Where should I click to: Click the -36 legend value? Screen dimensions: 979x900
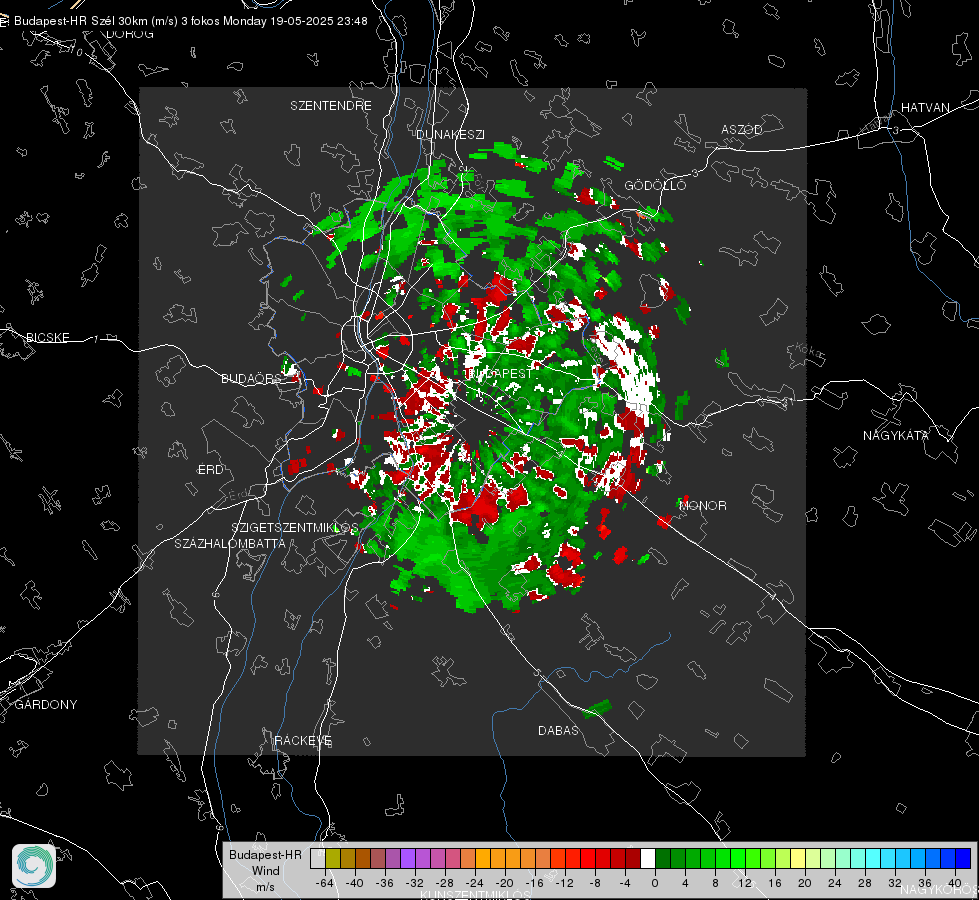pyautogui.click(x=385, y=883)
